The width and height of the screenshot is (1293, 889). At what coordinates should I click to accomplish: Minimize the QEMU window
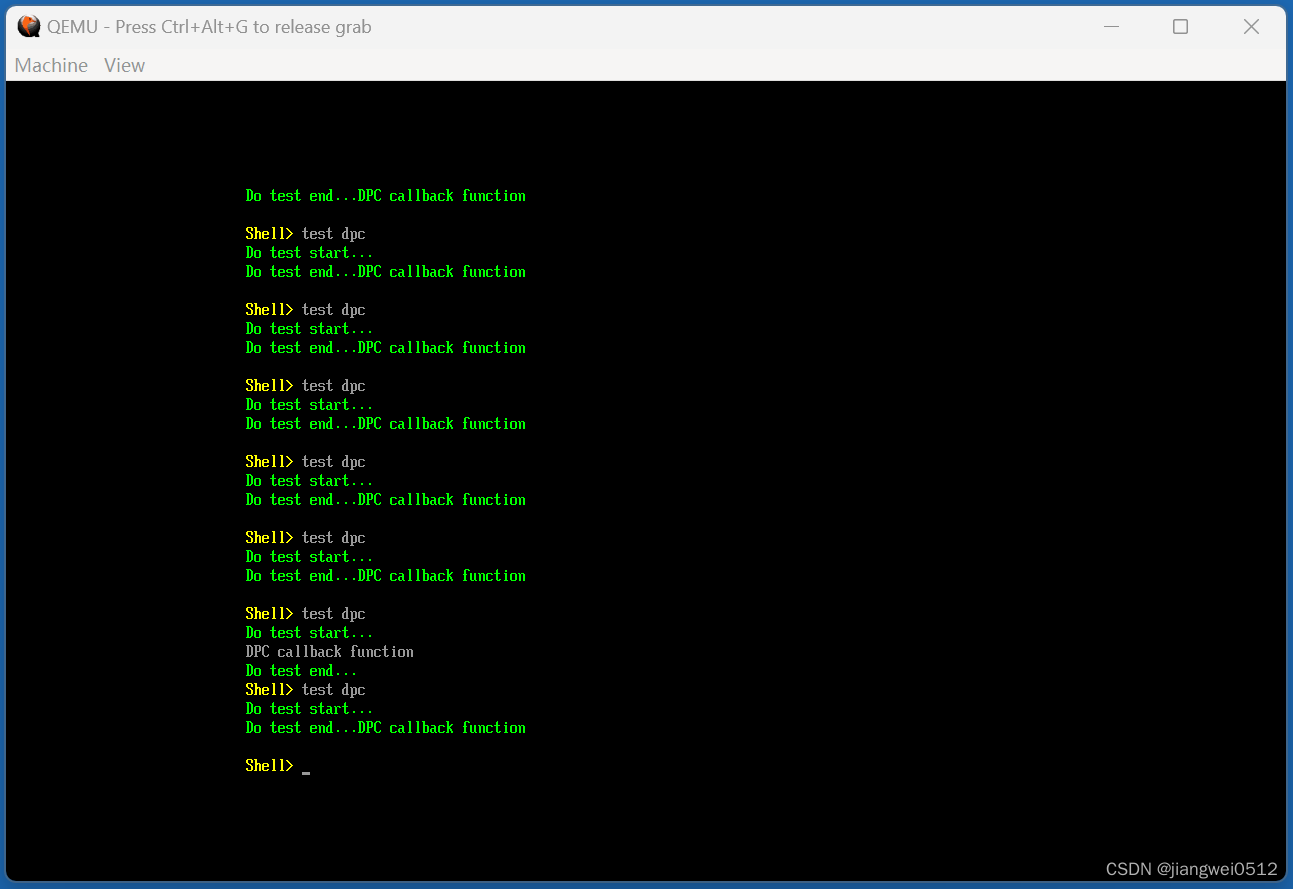click(1111, 27)
